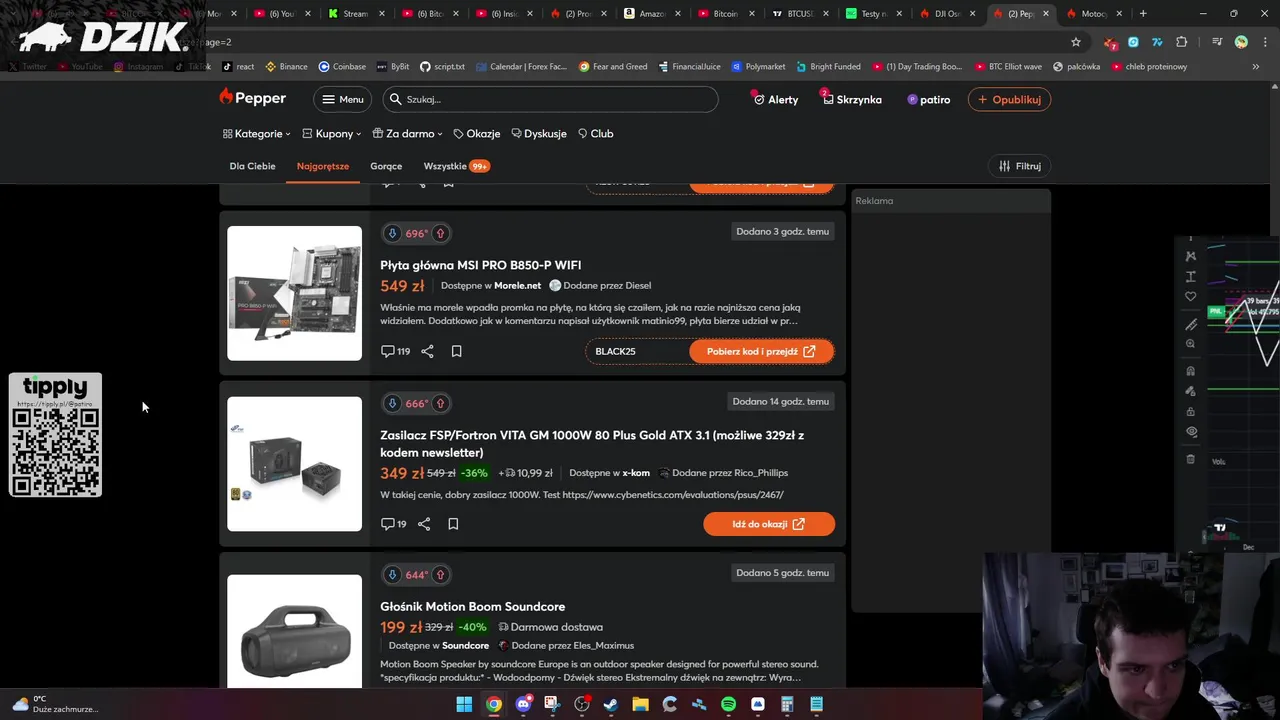1280x720 pixels.
Task: Open Discord from the taskbar
Action: click(523, 704)
